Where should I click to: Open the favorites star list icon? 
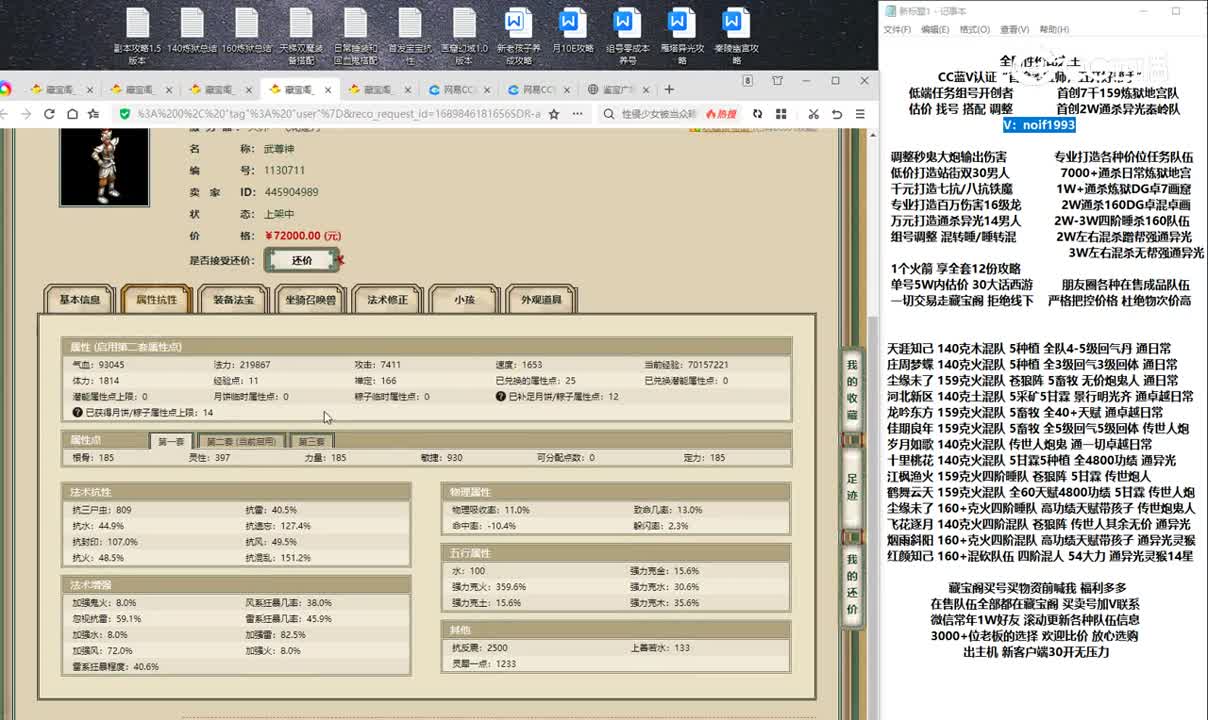click(94, 114)
